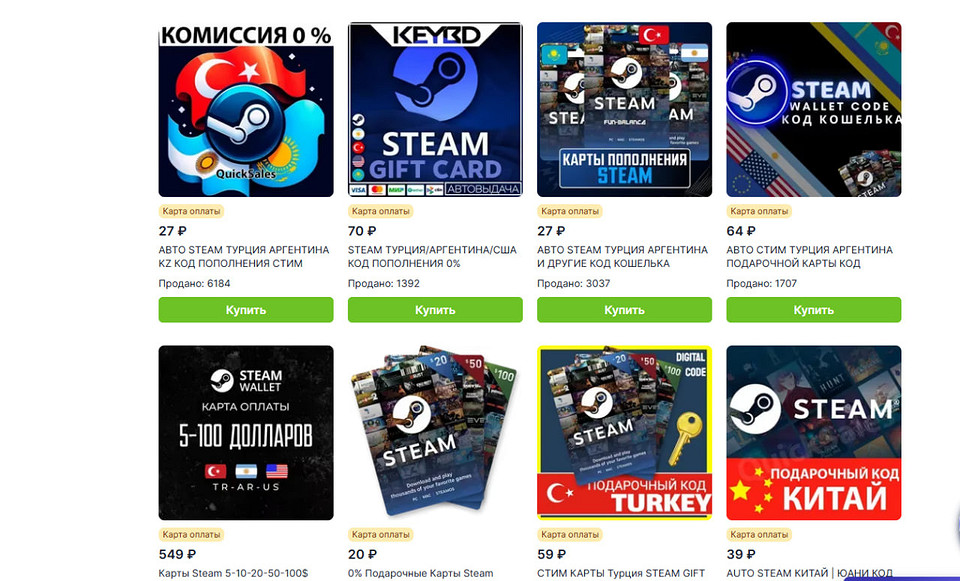Open the 'Подарочный код Turkey' image
Viewport: 960px width, 581px height.
[624, 433]
